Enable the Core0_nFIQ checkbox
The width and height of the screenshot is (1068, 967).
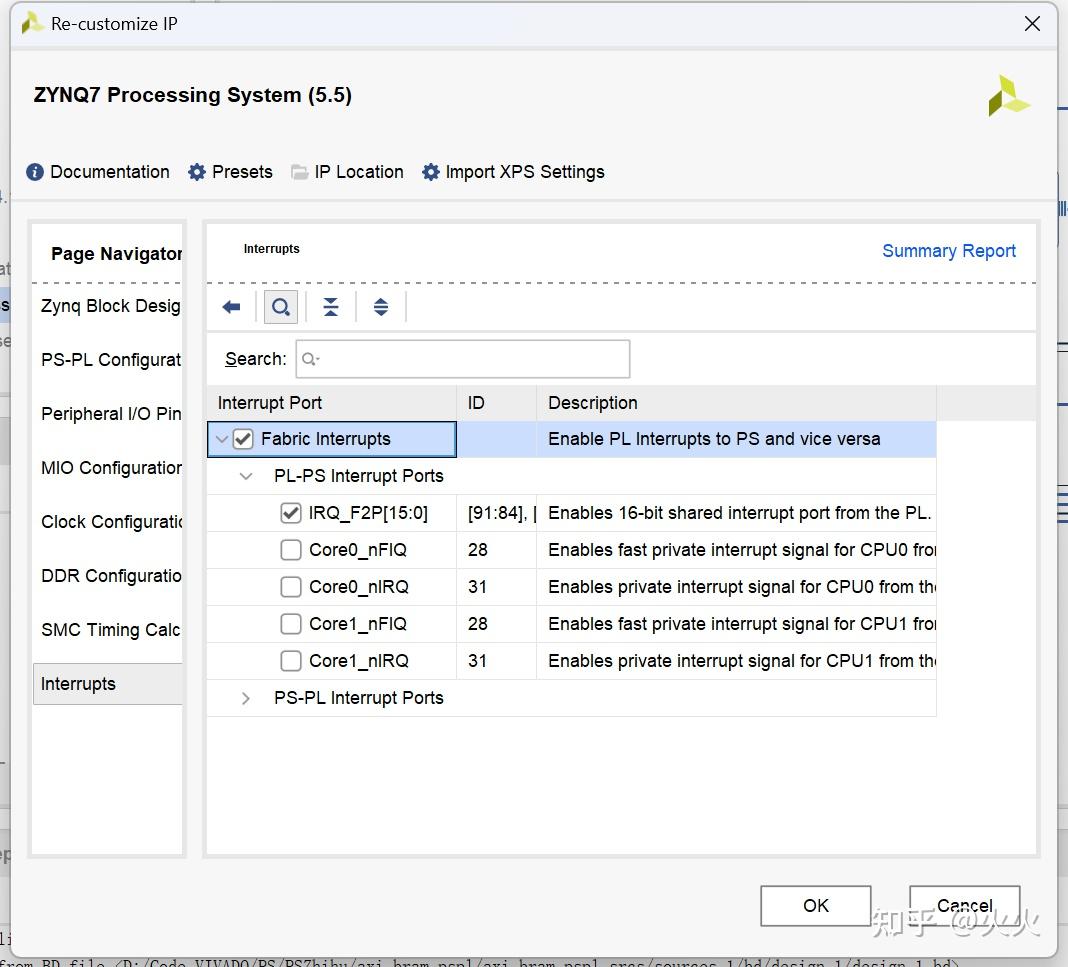pos(291,550)
